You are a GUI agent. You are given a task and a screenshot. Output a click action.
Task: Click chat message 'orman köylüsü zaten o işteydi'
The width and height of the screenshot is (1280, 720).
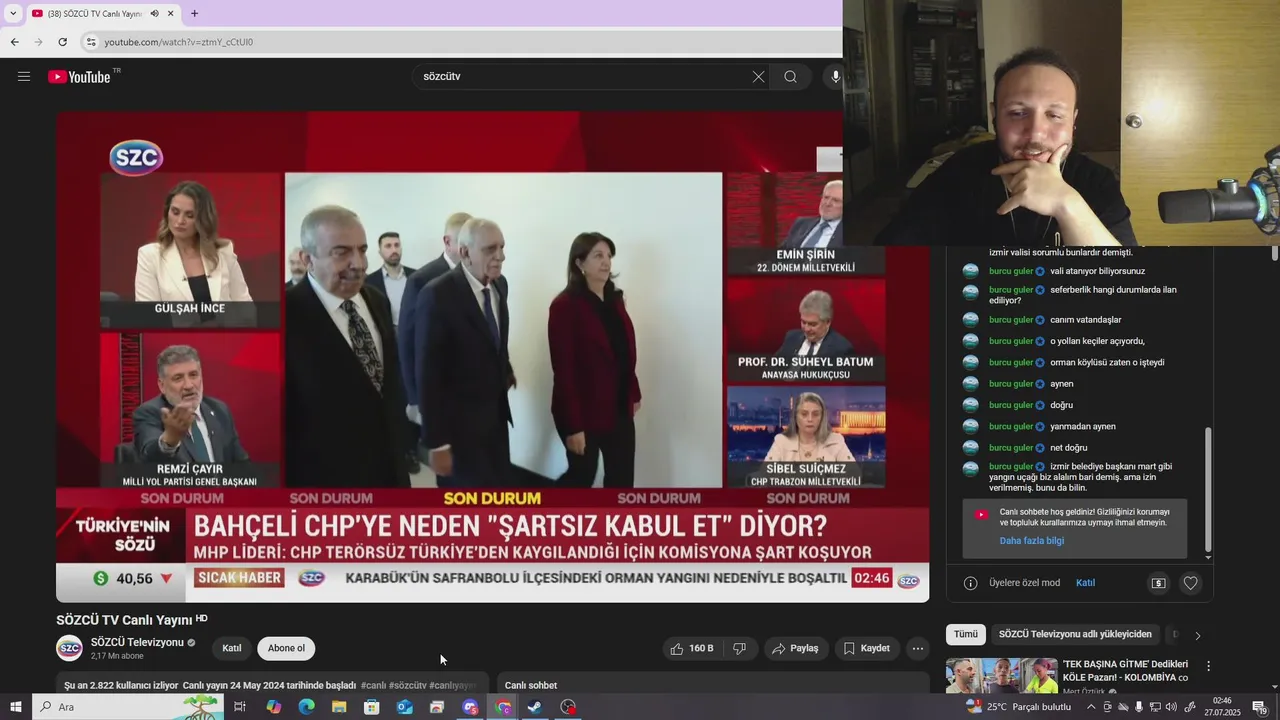point(1107,362)
